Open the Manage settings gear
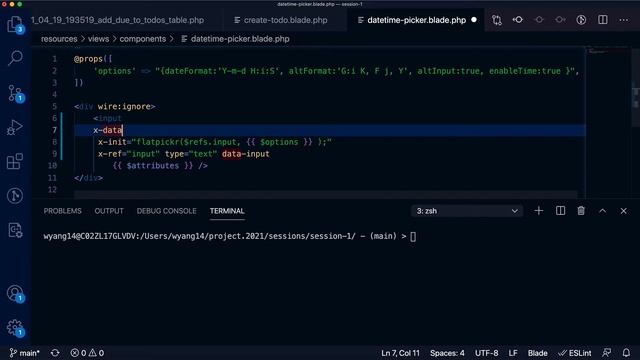 (15, 327)
